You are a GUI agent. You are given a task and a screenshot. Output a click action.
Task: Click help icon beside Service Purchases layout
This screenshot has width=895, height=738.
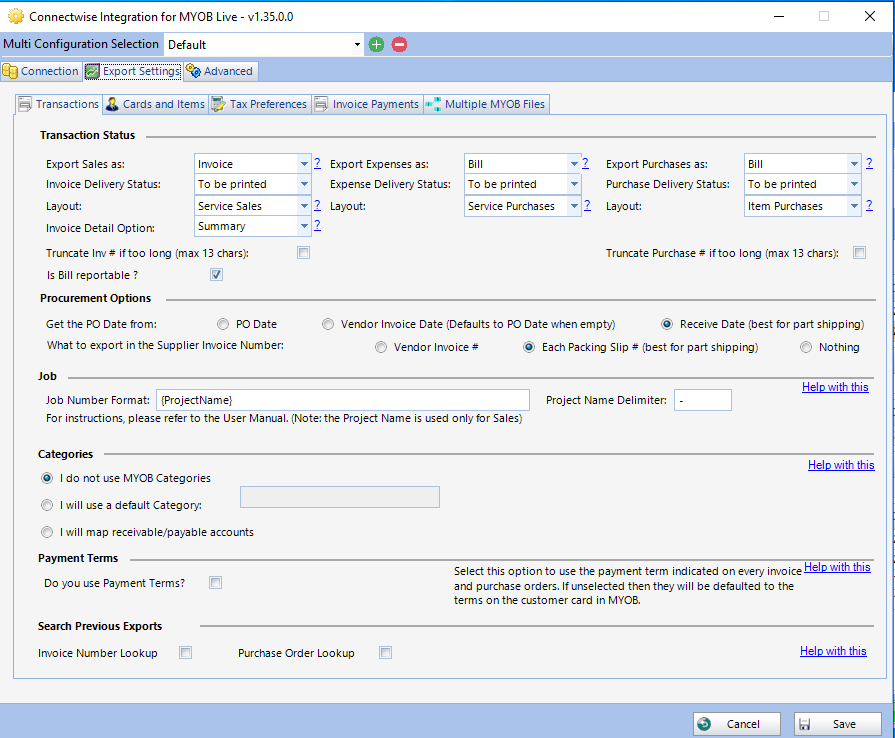(x=587, y=205)
